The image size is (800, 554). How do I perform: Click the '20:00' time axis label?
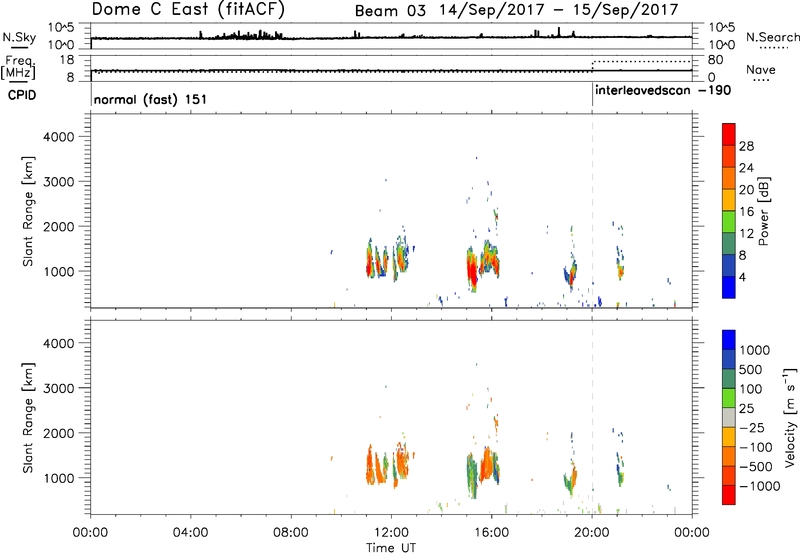click(591, 533)
